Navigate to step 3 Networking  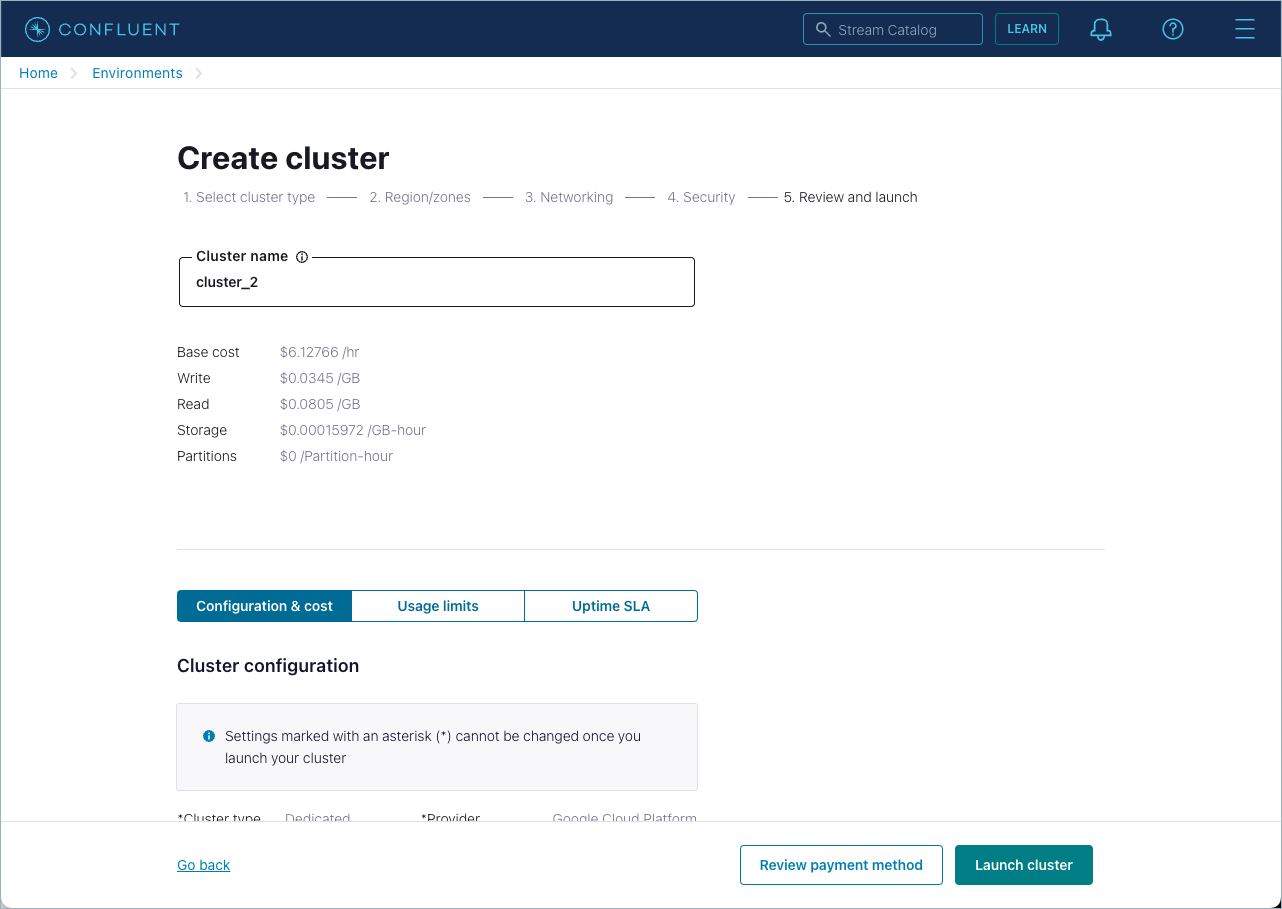(x=569, y=197)
